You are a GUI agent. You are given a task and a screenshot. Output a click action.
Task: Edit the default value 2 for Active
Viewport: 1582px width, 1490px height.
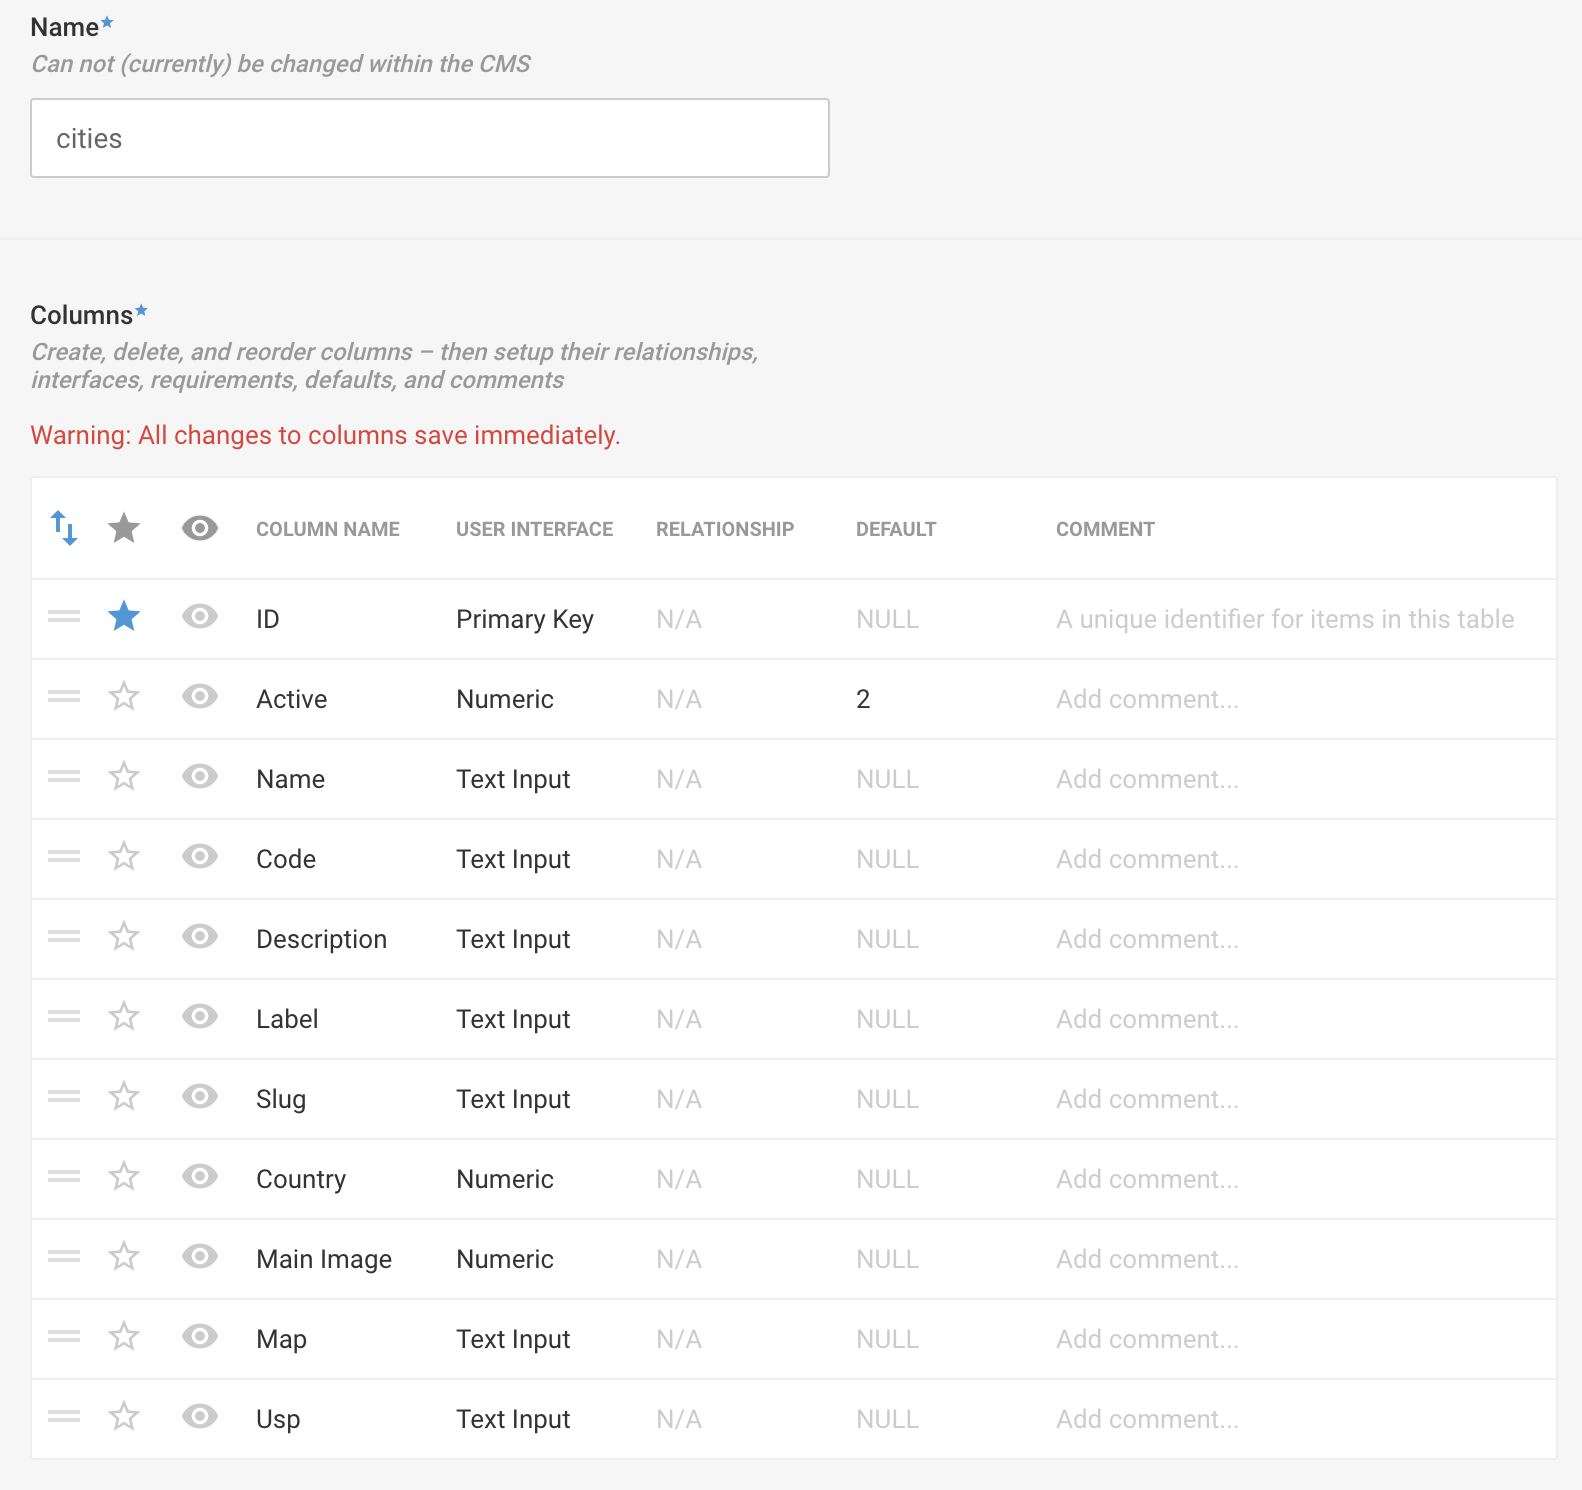tap(863, 699)
